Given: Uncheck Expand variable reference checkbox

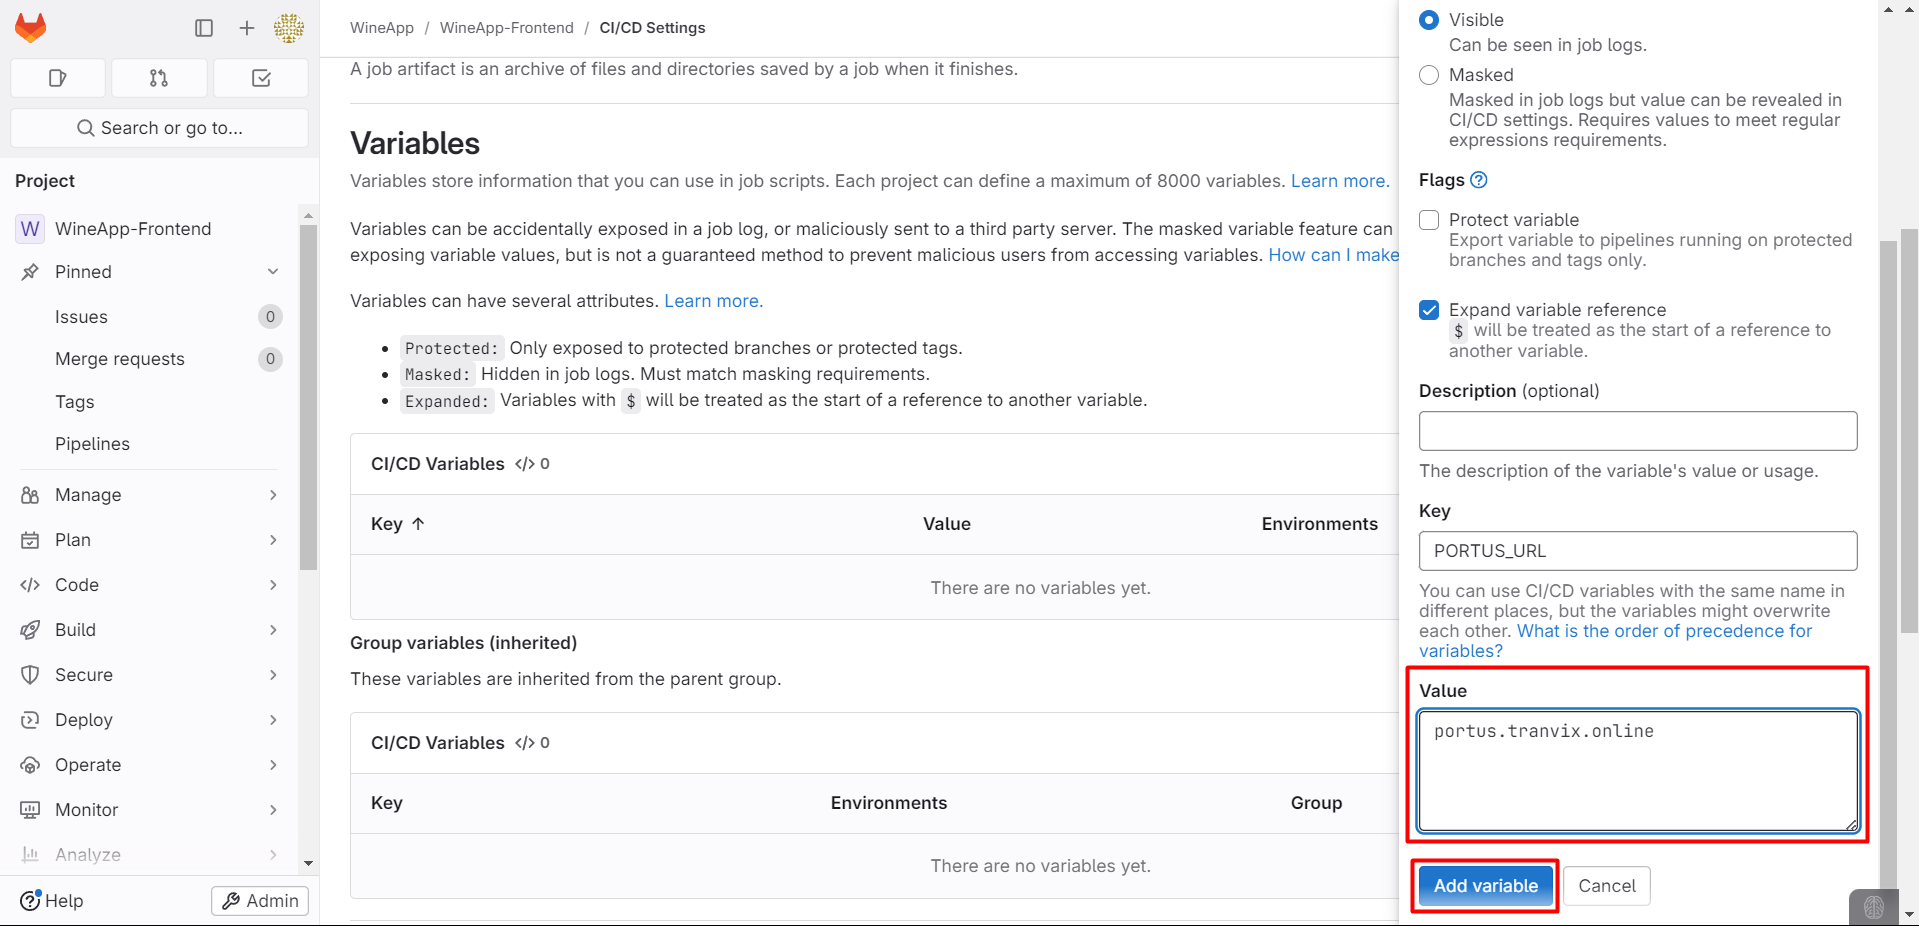Looking at the screenshot, I should point(1429,310).
